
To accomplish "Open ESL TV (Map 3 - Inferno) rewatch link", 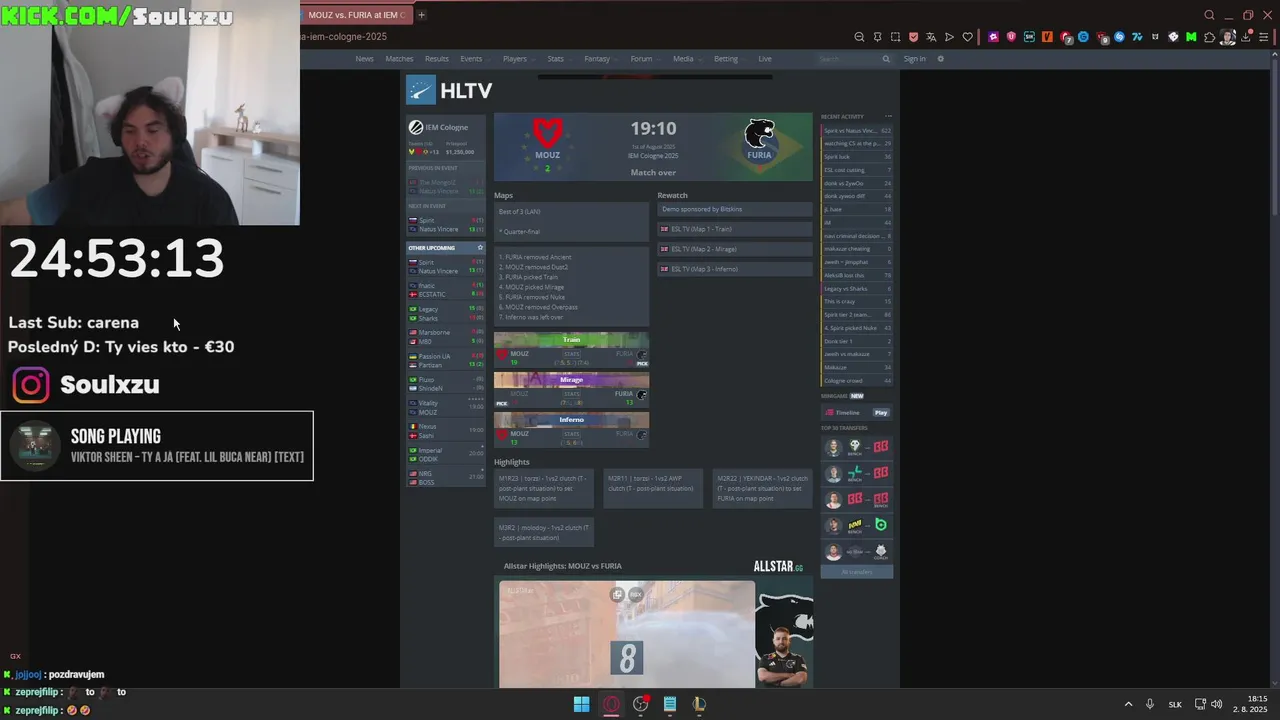I will click(735, 269).
